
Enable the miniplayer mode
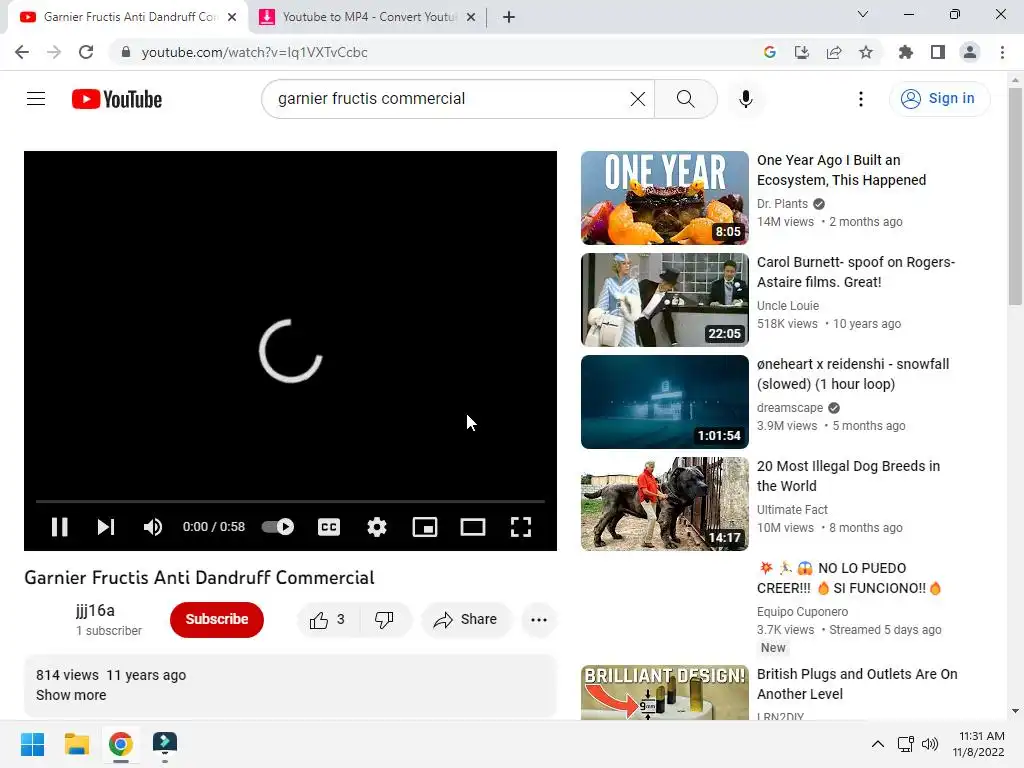424,527
